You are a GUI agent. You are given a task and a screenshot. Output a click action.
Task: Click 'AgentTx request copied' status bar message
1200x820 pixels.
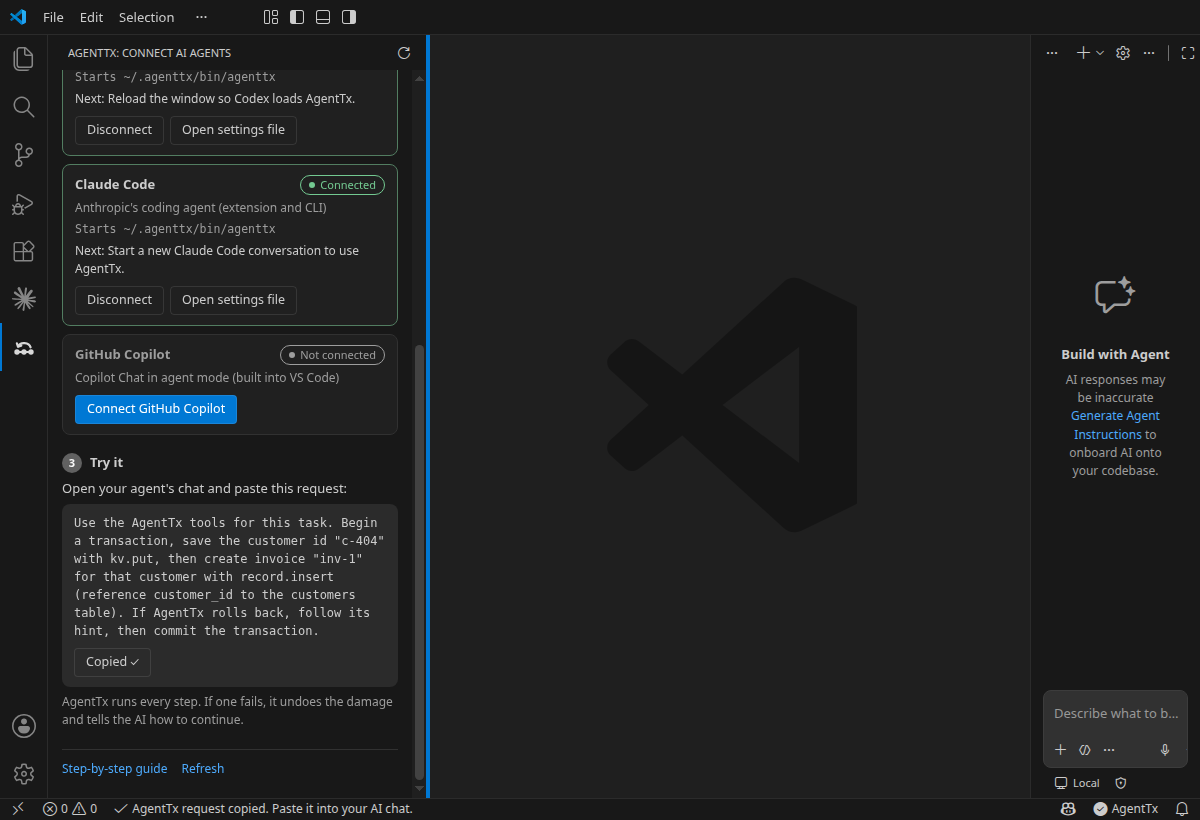tap(263, 809)
